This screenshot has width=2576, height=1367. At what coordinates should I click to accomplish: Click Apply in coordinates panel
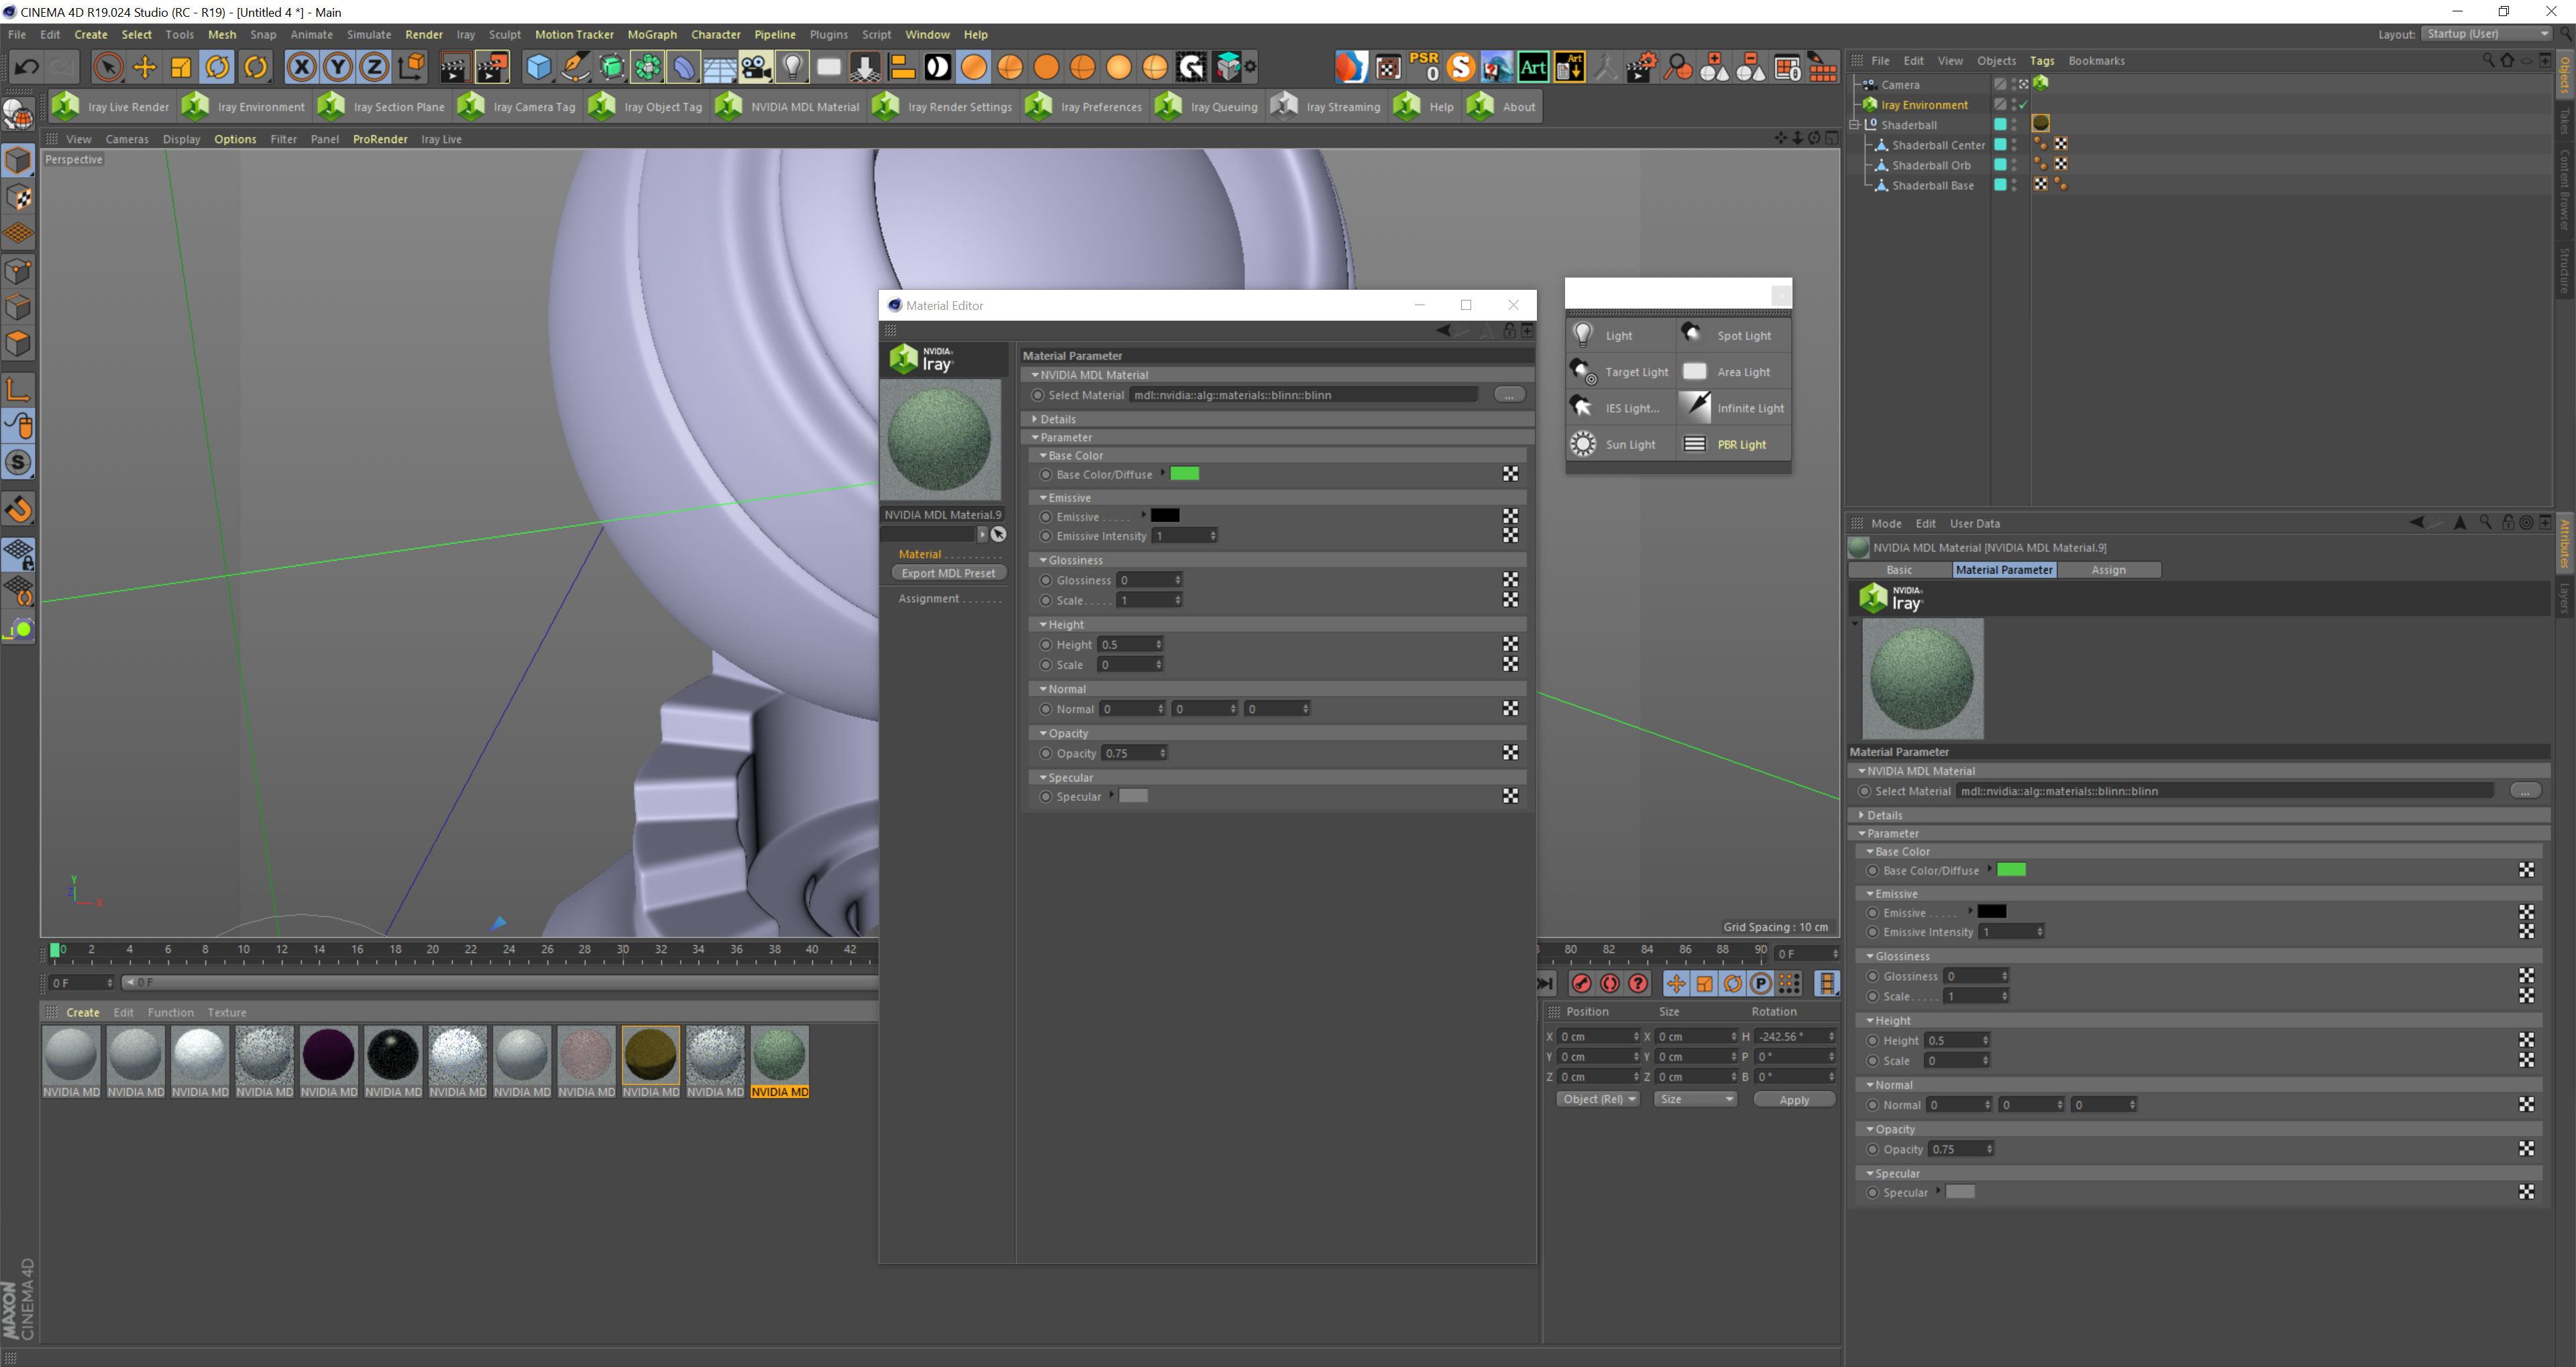click(1794, 1100)
